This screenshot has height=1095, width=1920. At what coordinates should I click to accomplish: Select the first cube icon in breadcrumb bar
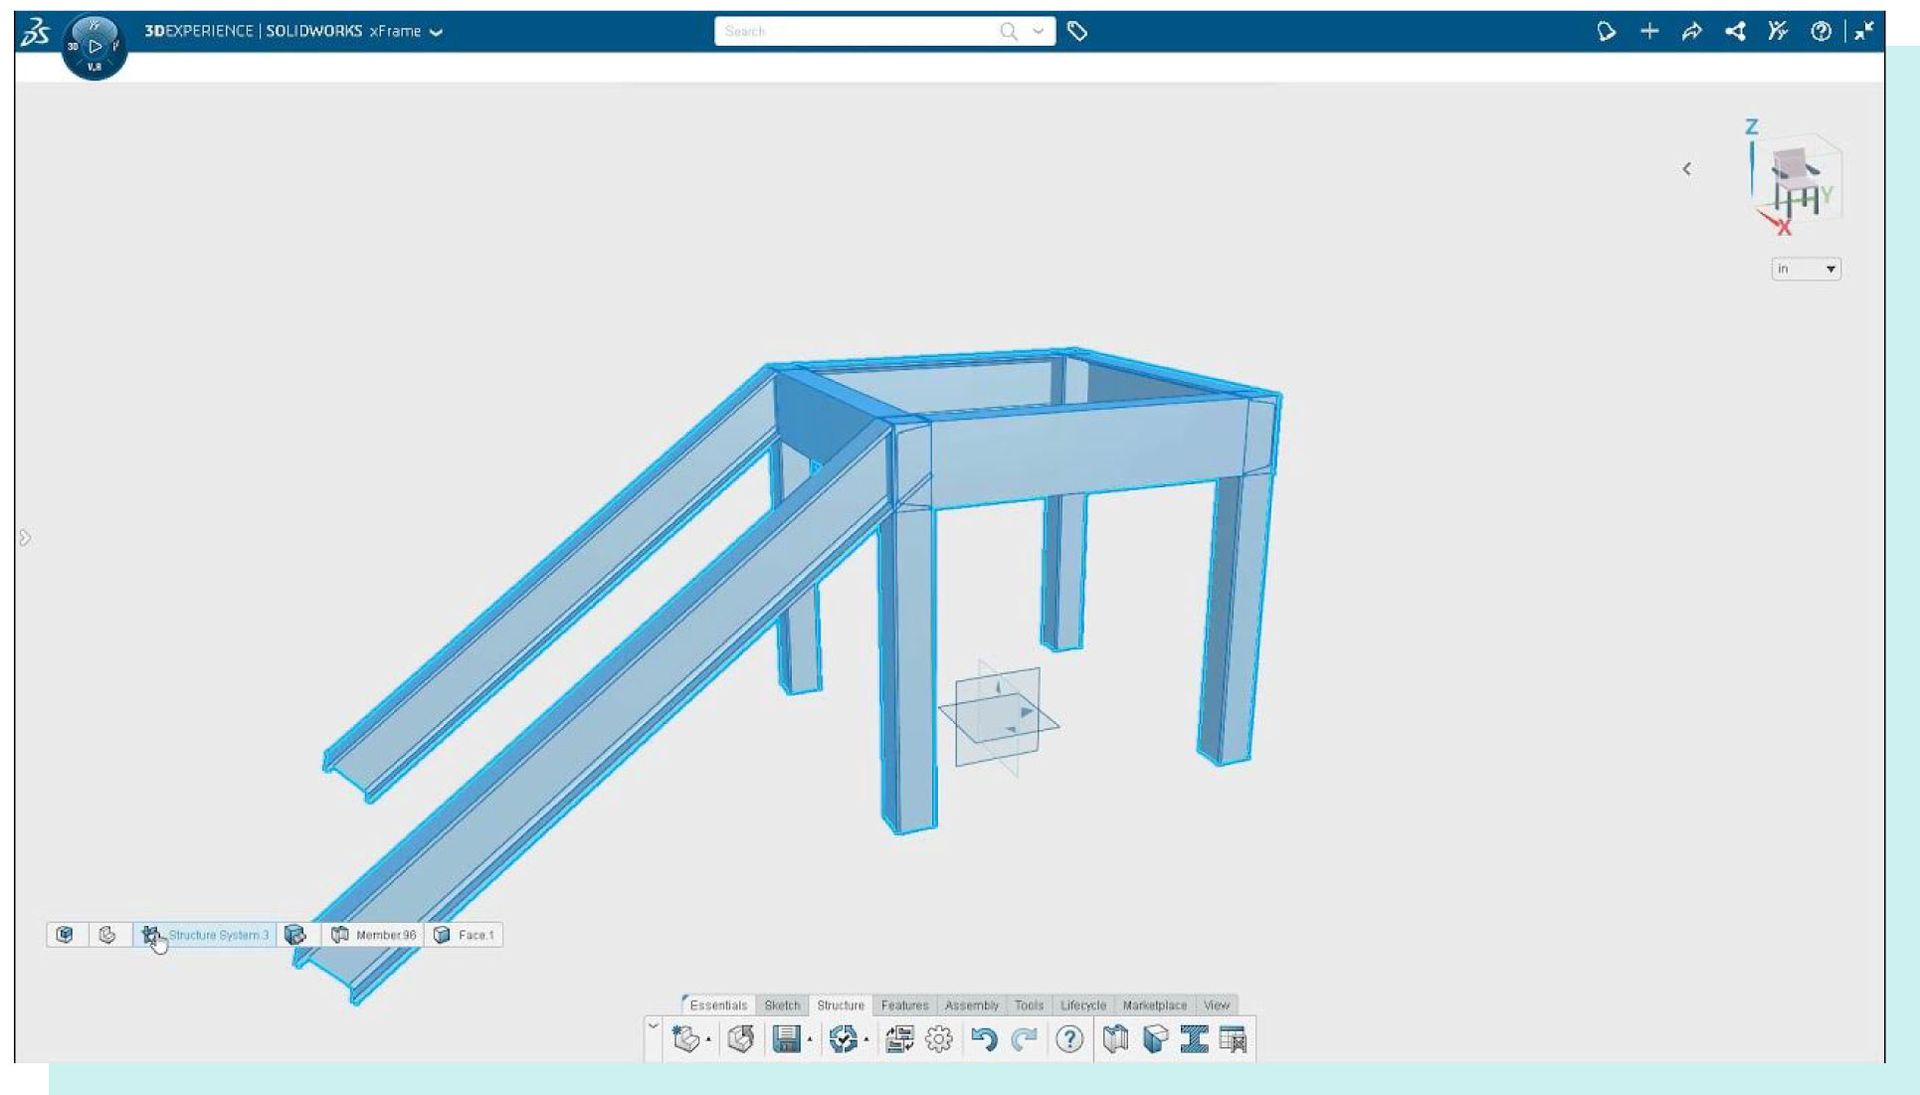(x=65, y=935)
